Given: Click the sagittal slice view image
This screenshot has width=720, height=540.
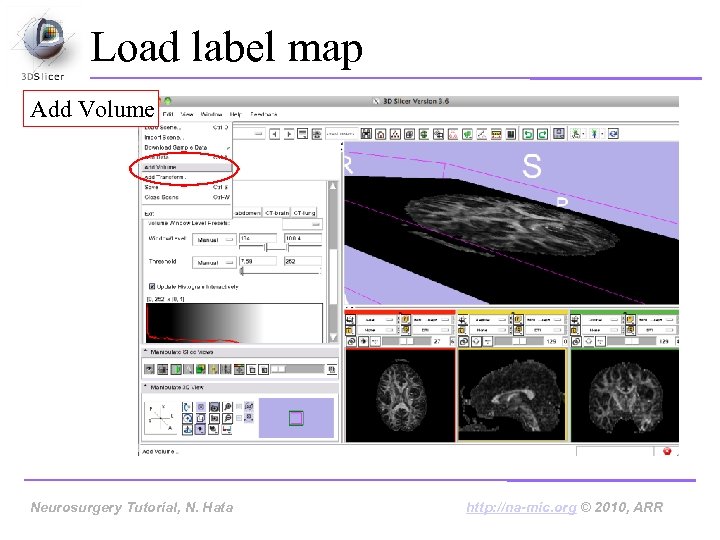Looking at the screenshot, I should pyautogui.click(x=512, y=395).
